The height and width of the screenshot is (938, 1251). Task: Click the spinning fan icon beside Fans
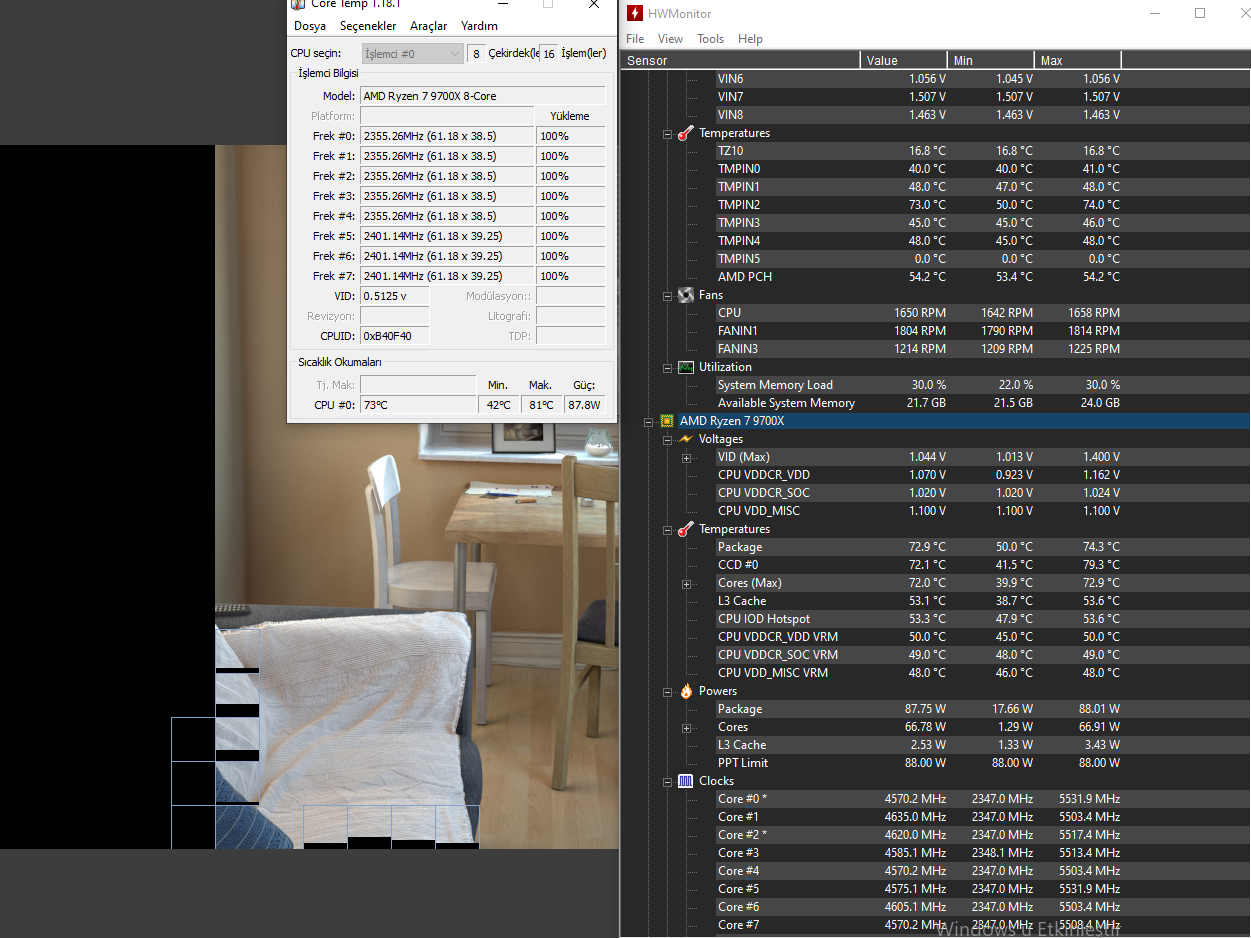[x=686, y=295]
